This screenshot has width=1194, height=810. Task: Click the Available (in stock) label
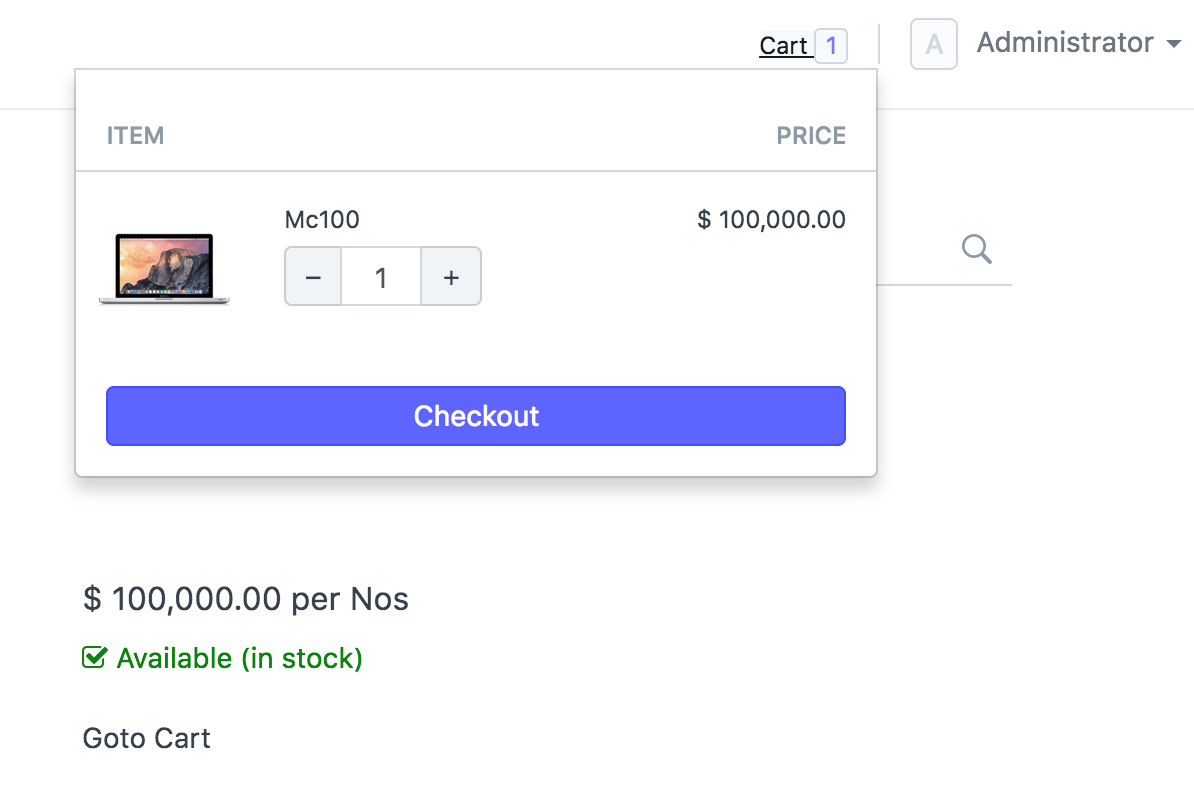coord(239,658)
